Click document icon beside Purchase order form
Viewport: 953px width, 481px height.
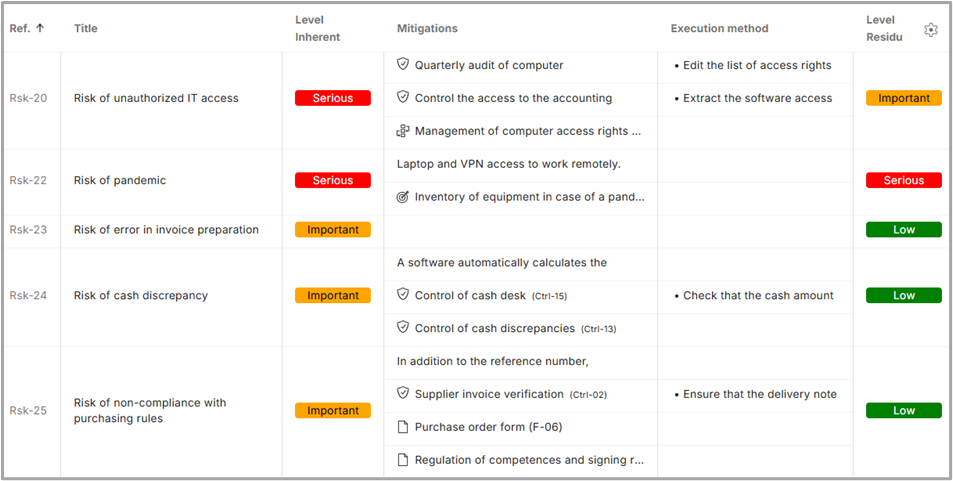403,427
